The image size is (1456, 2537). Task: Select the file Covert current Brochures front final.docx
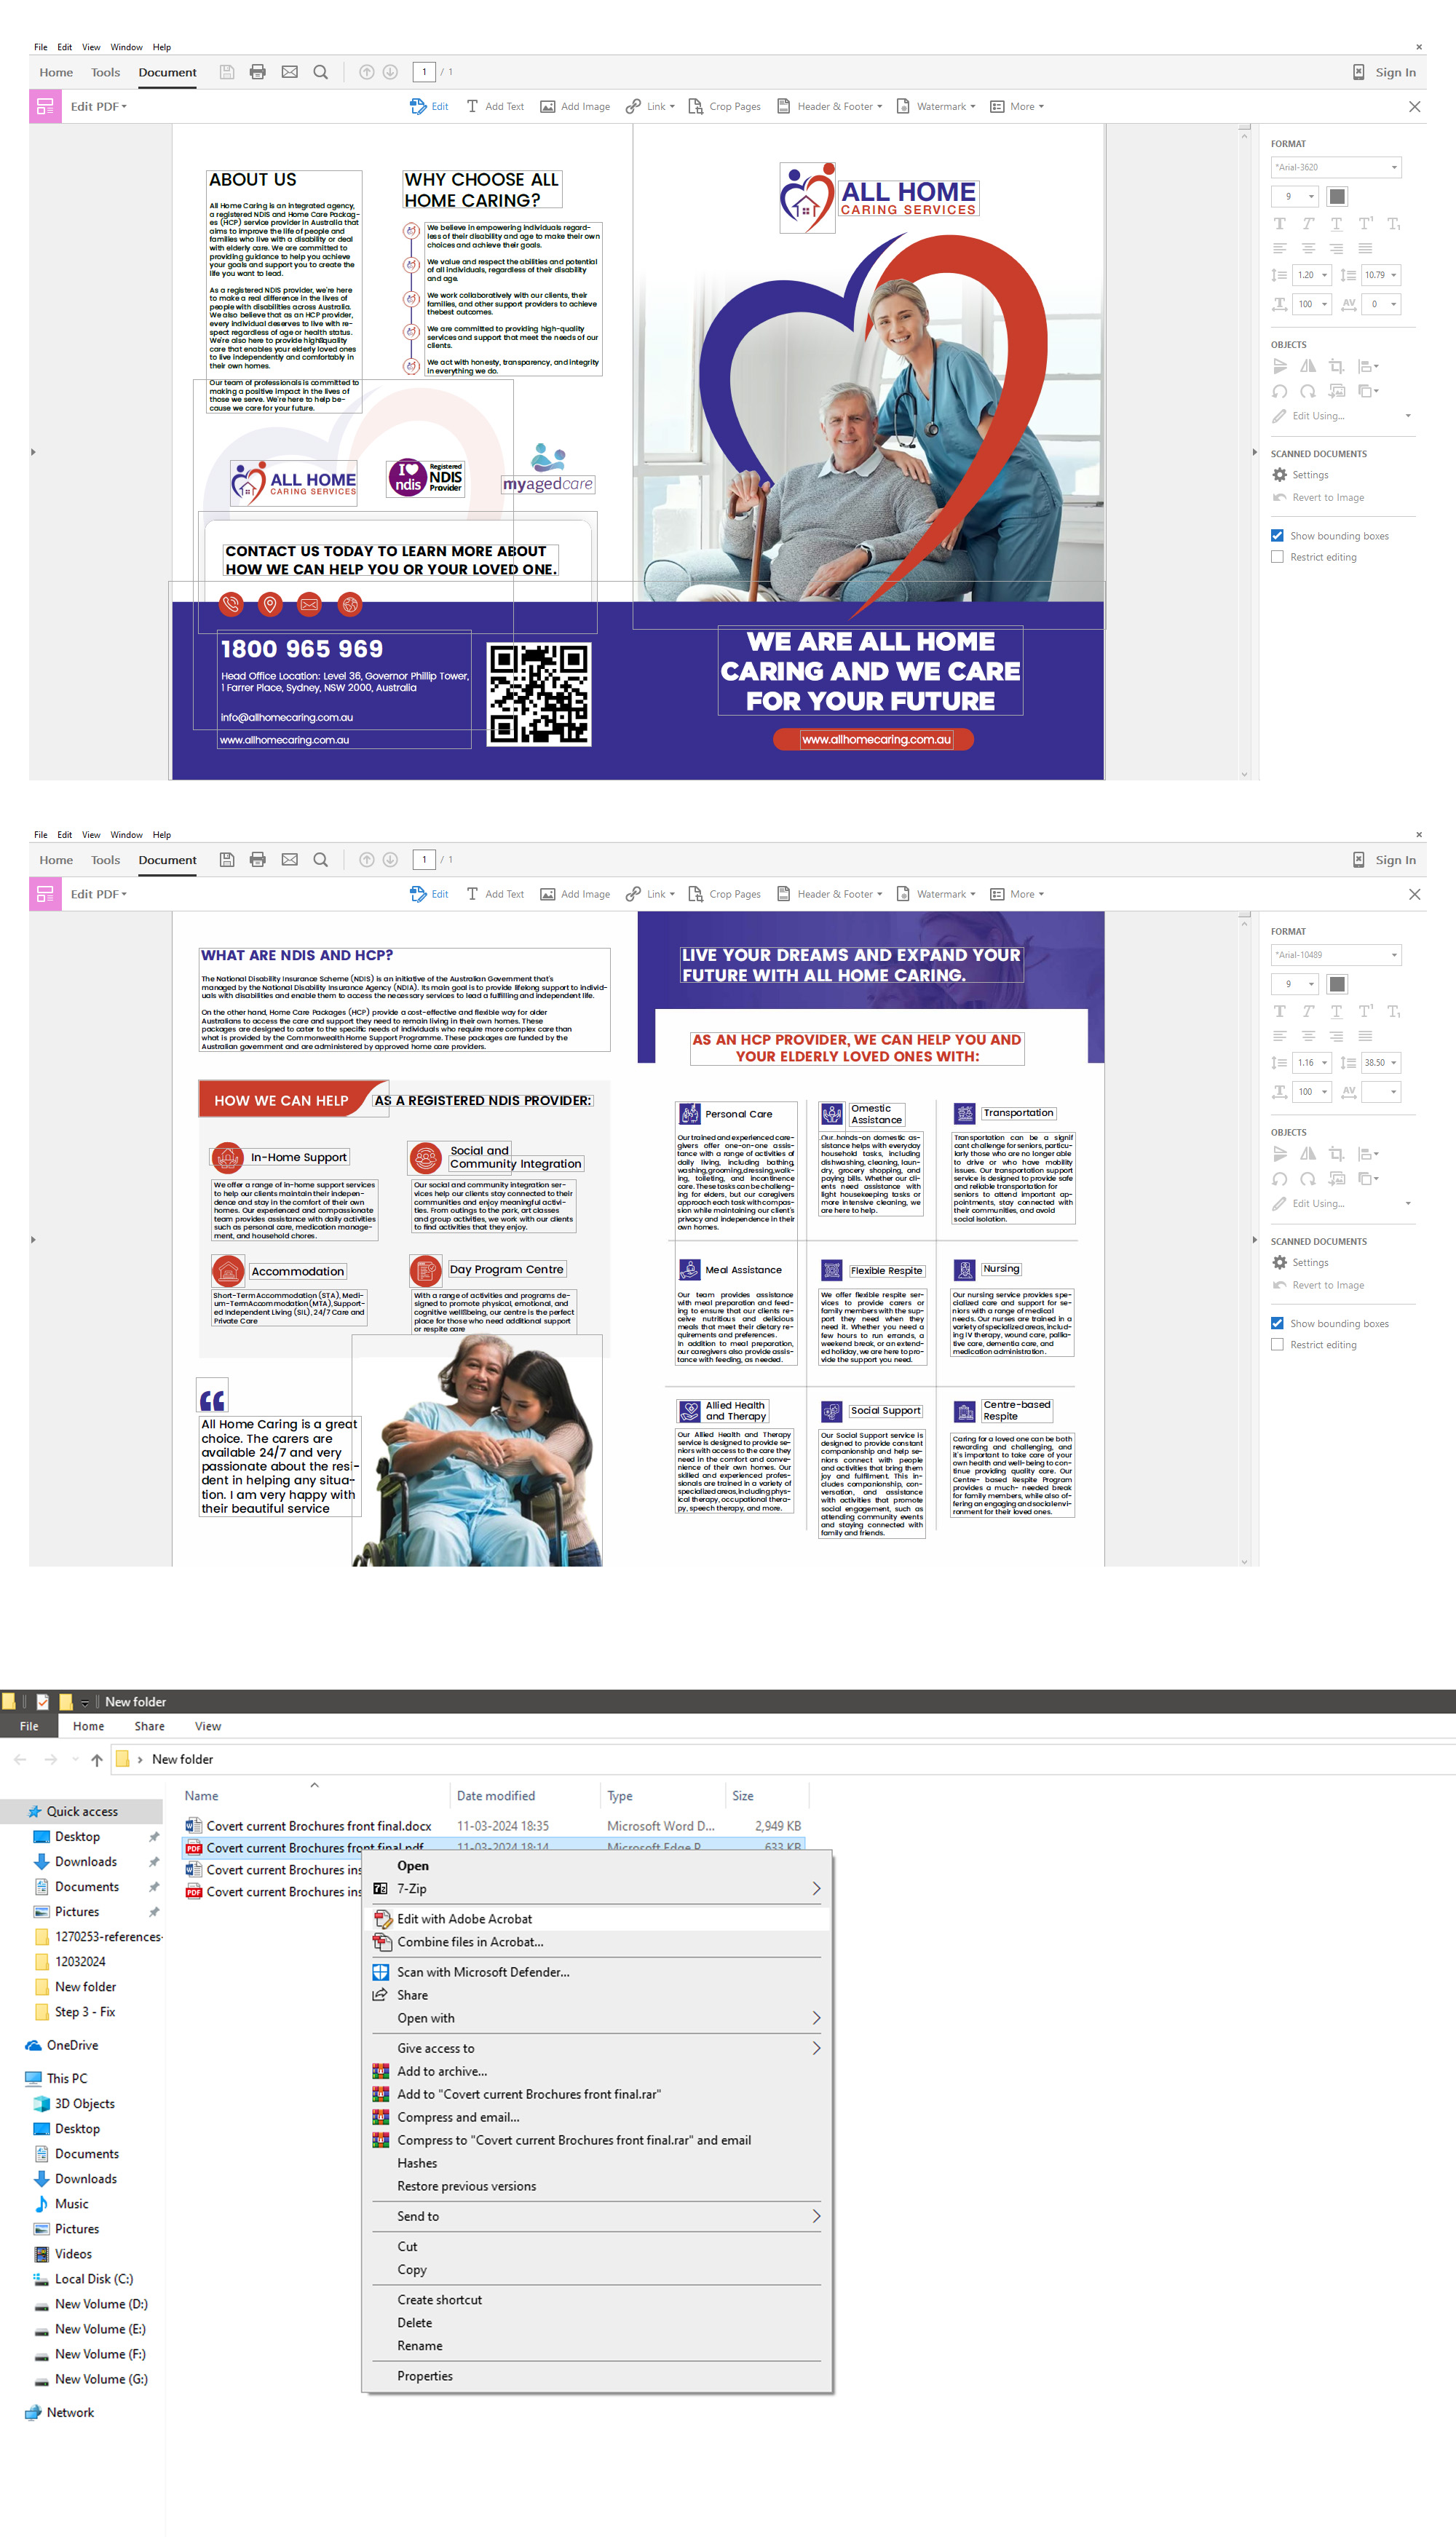pos(319,1826)
